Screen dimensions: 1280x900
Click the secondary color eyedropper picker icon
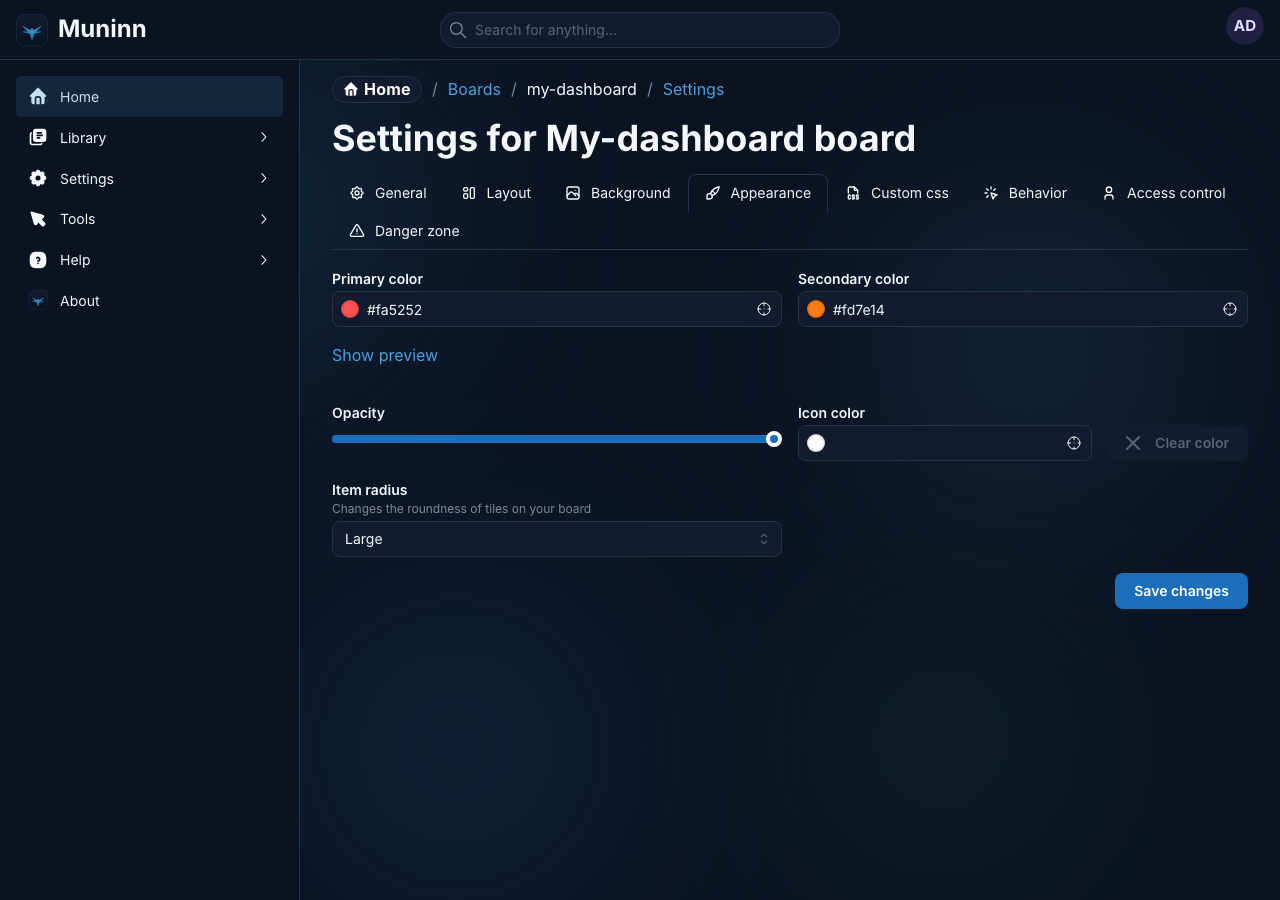click(x=1230, y=309)
